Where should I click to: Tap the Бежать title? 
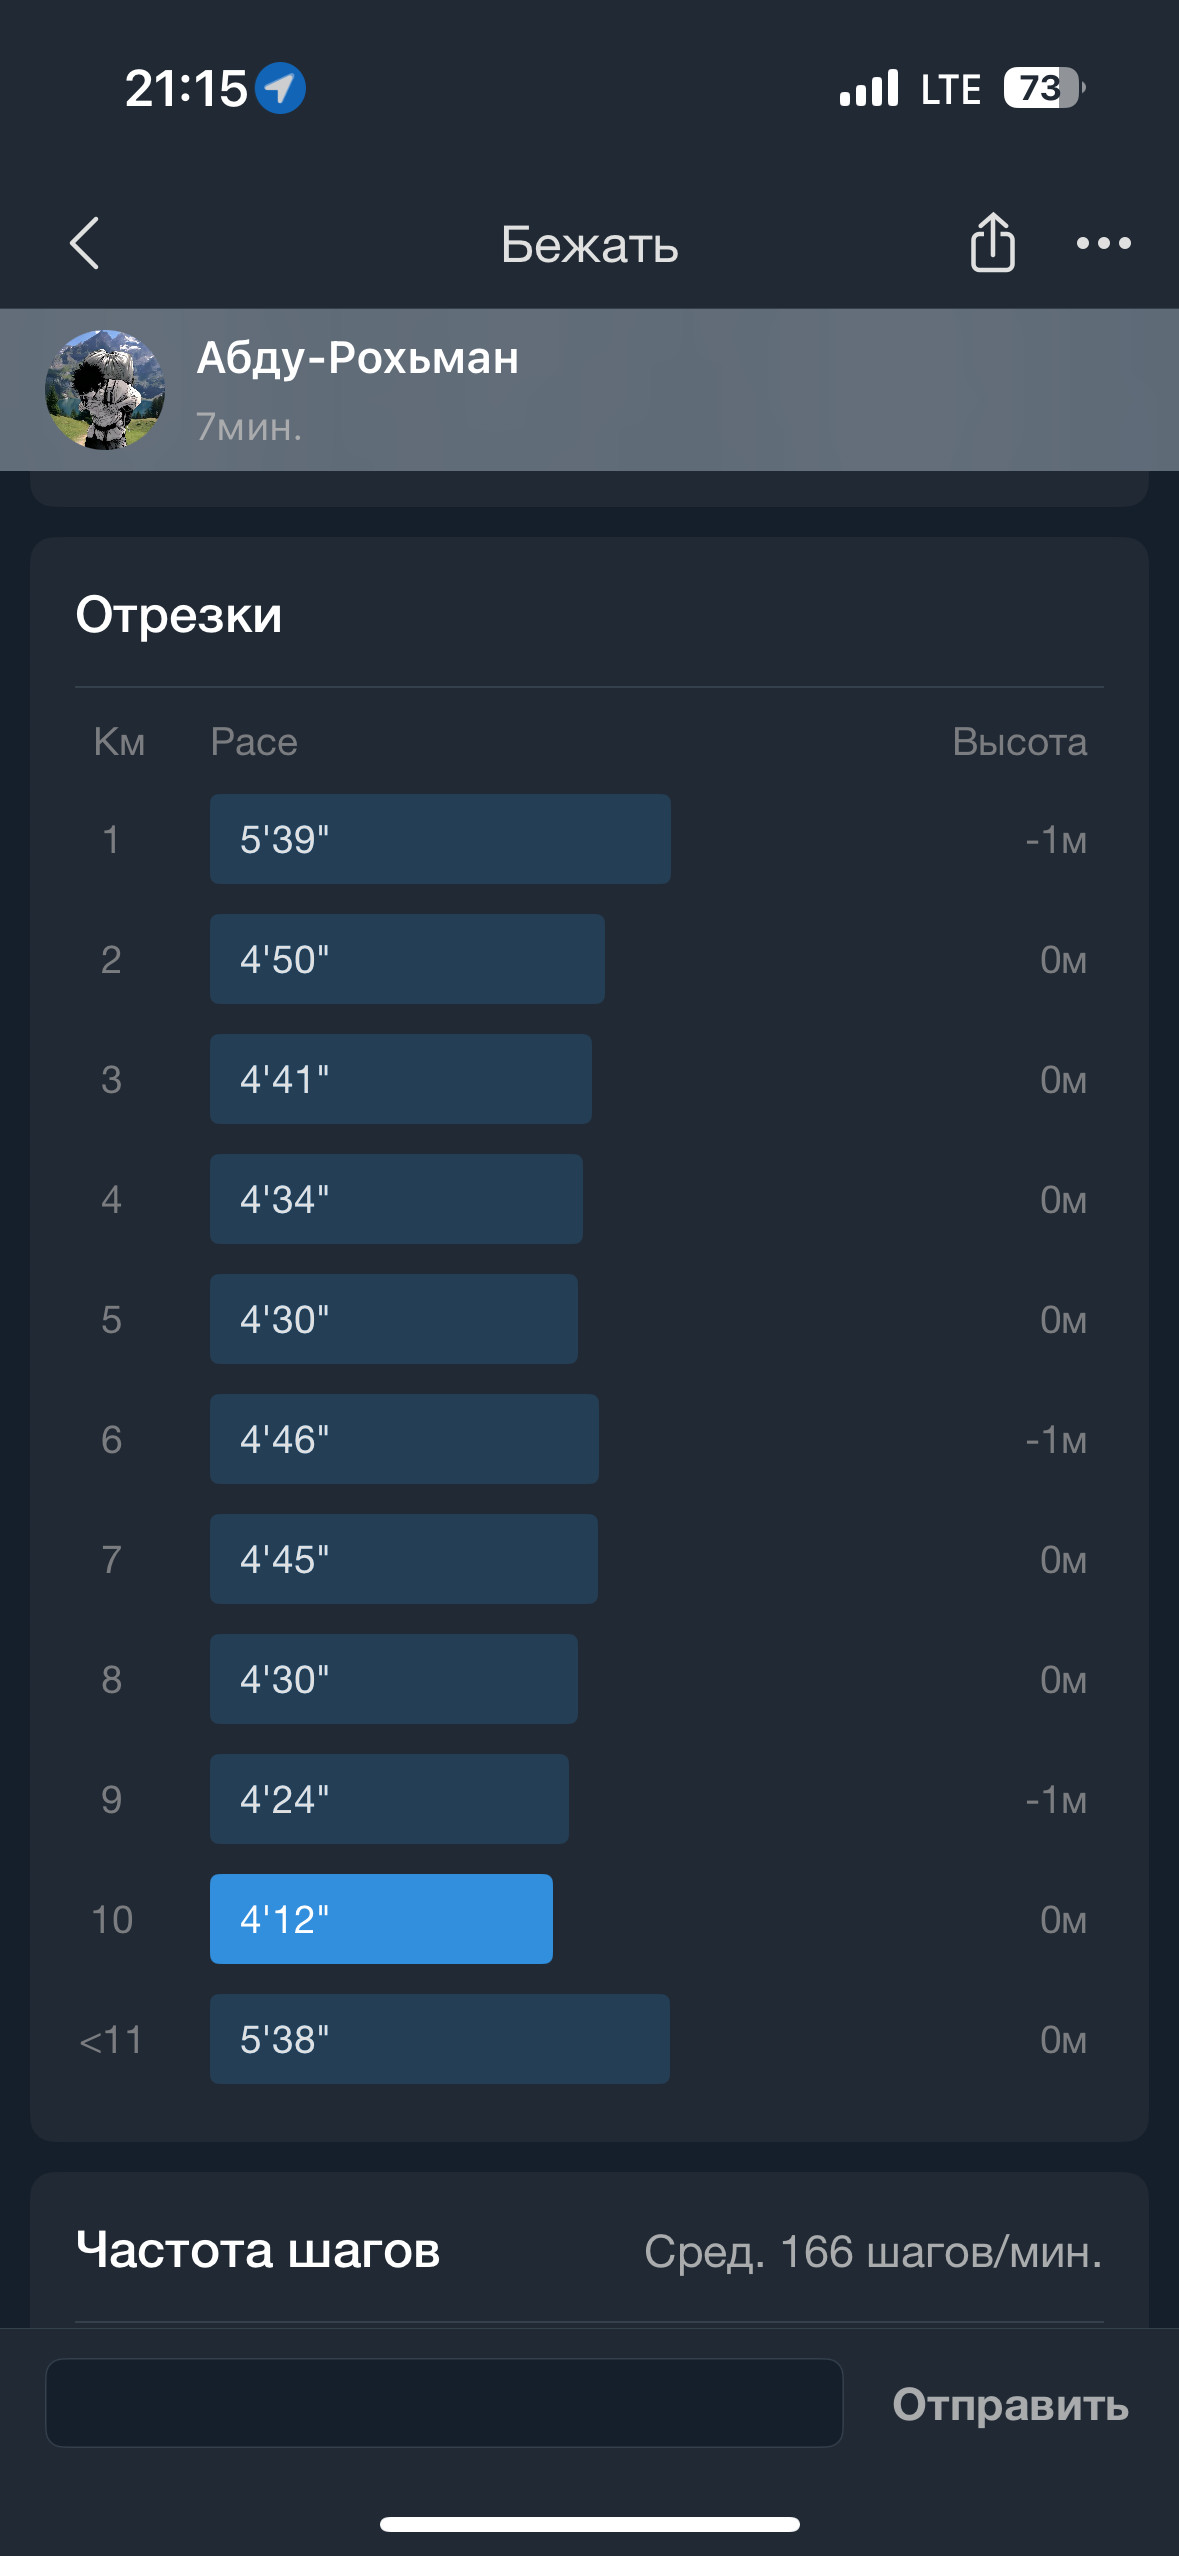point(590,244)
